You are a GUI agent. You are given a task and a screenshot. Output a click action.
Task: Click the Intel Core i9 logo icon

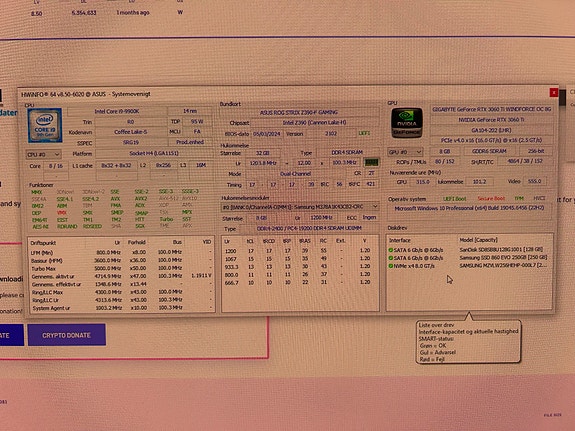[x=45, y=125]
